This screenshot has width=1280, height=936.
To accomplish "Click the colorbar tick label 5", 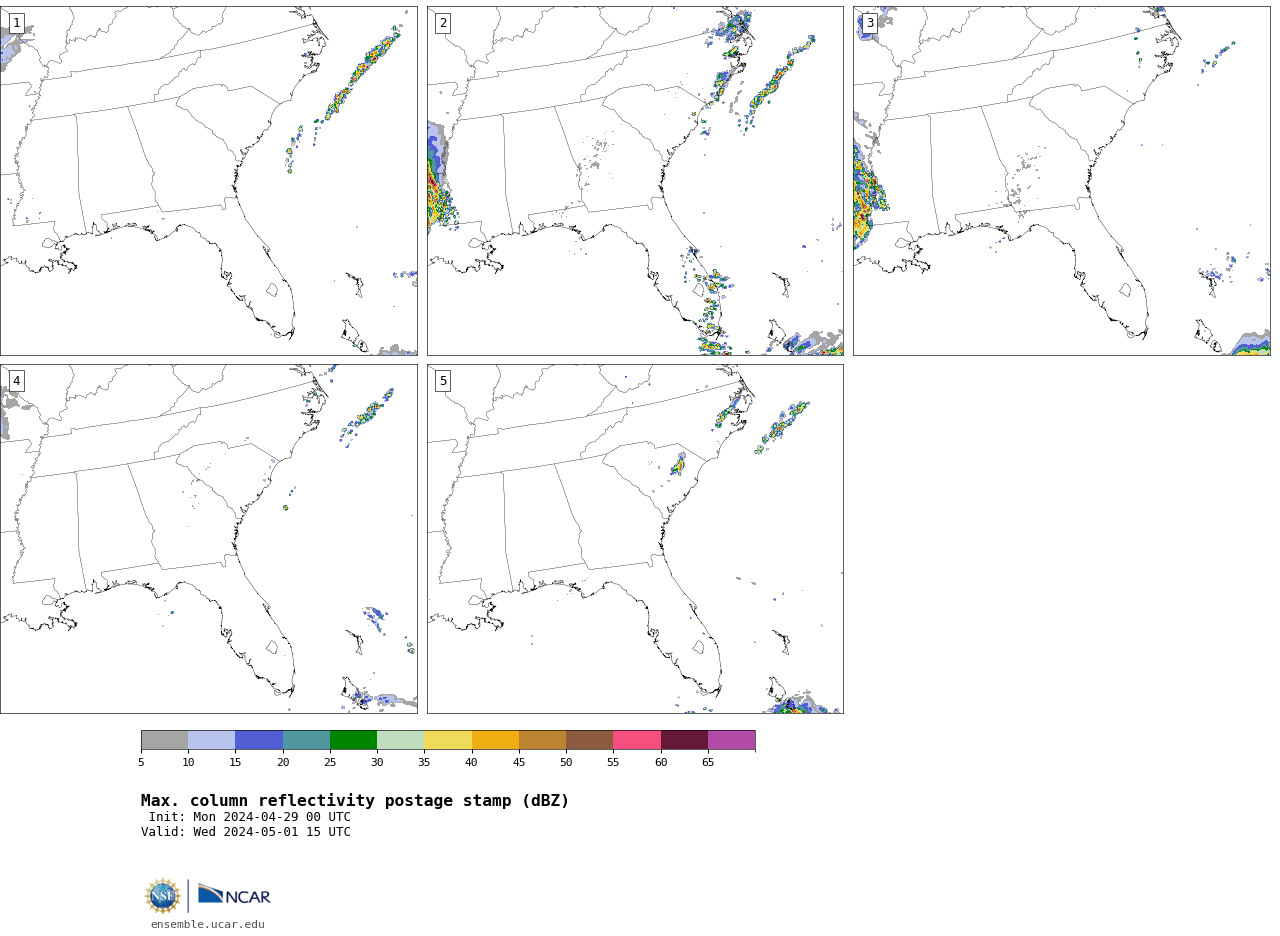I will click(x=141, y=763).
